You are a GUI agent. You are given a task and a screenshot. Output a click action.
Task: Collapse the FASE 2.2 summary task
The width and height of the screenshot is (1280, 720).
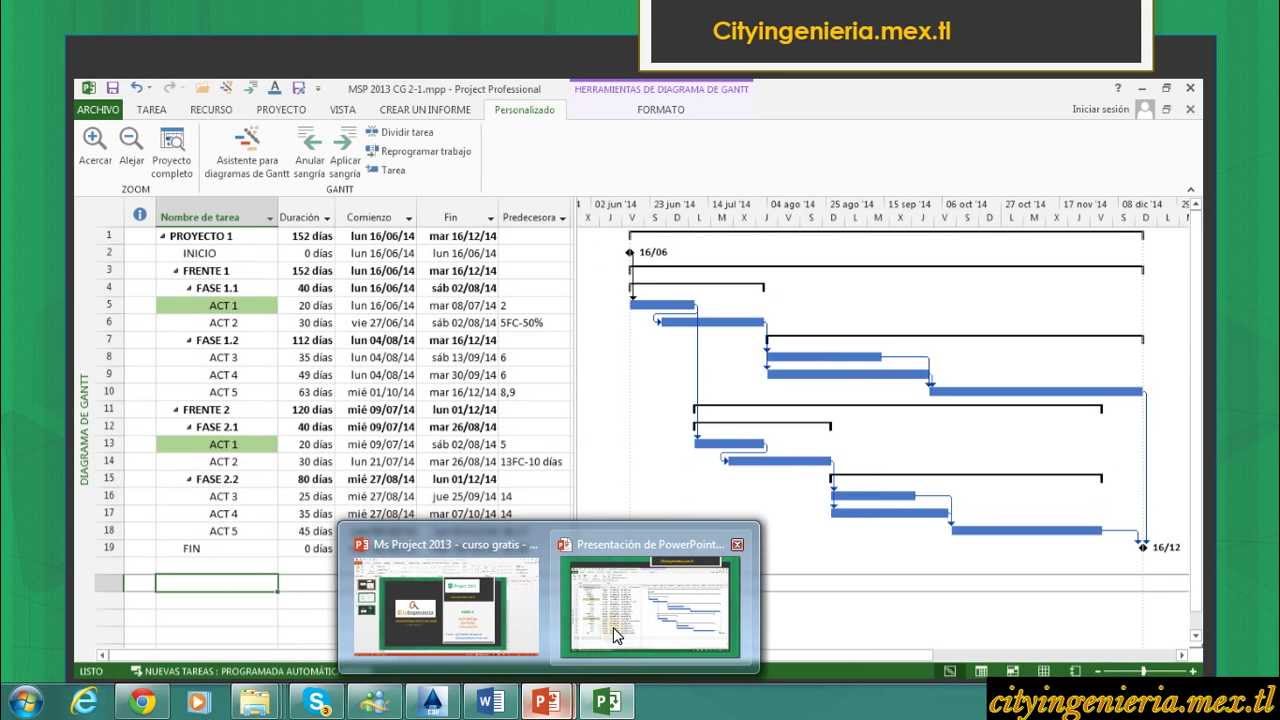pos(189,479)
